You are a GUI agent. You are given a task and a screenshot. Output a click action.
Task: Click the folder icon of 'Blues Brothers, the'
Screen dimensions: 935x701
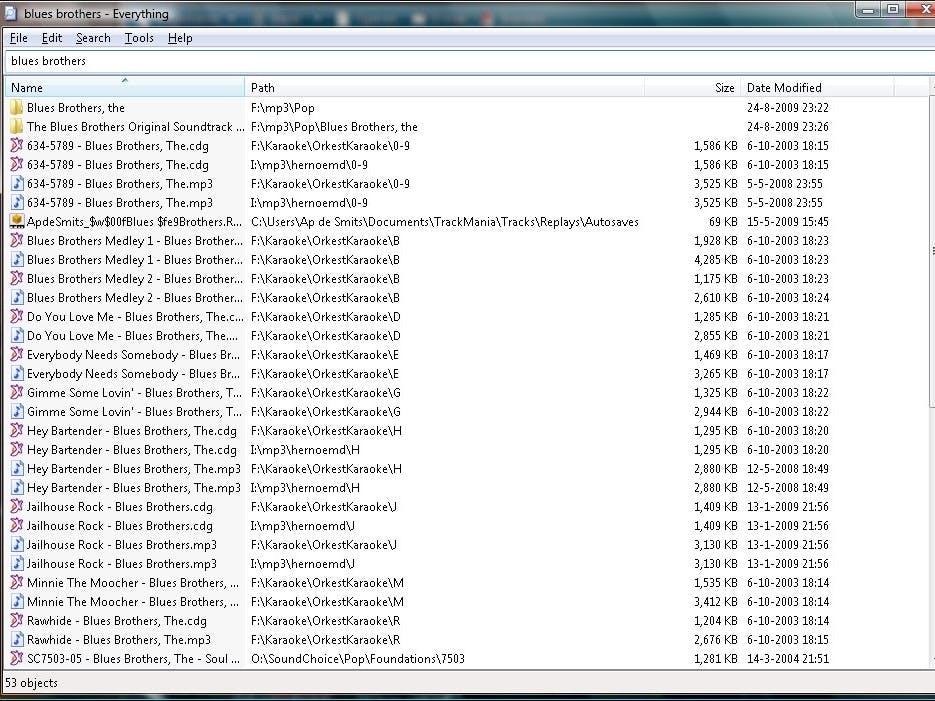click(x=17, y=108)
